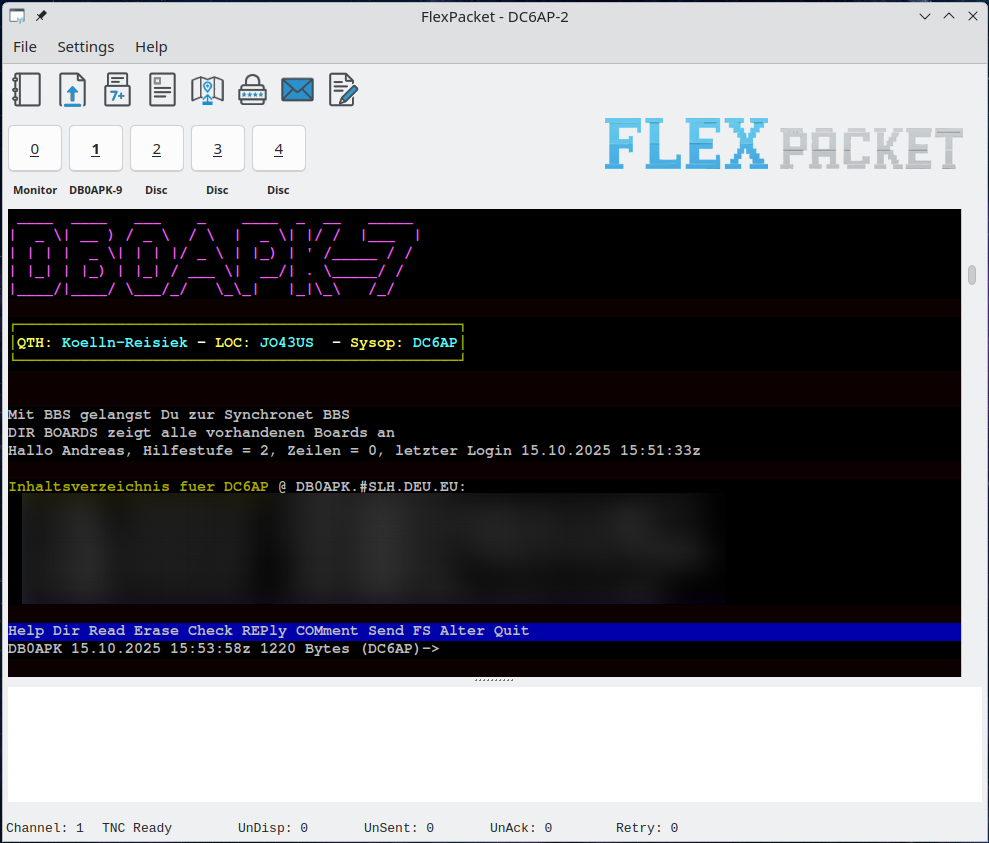Click the window menu icon in titlebar
Screen dimensions: 989x843
pyautogui.click(x=17, y=16)
